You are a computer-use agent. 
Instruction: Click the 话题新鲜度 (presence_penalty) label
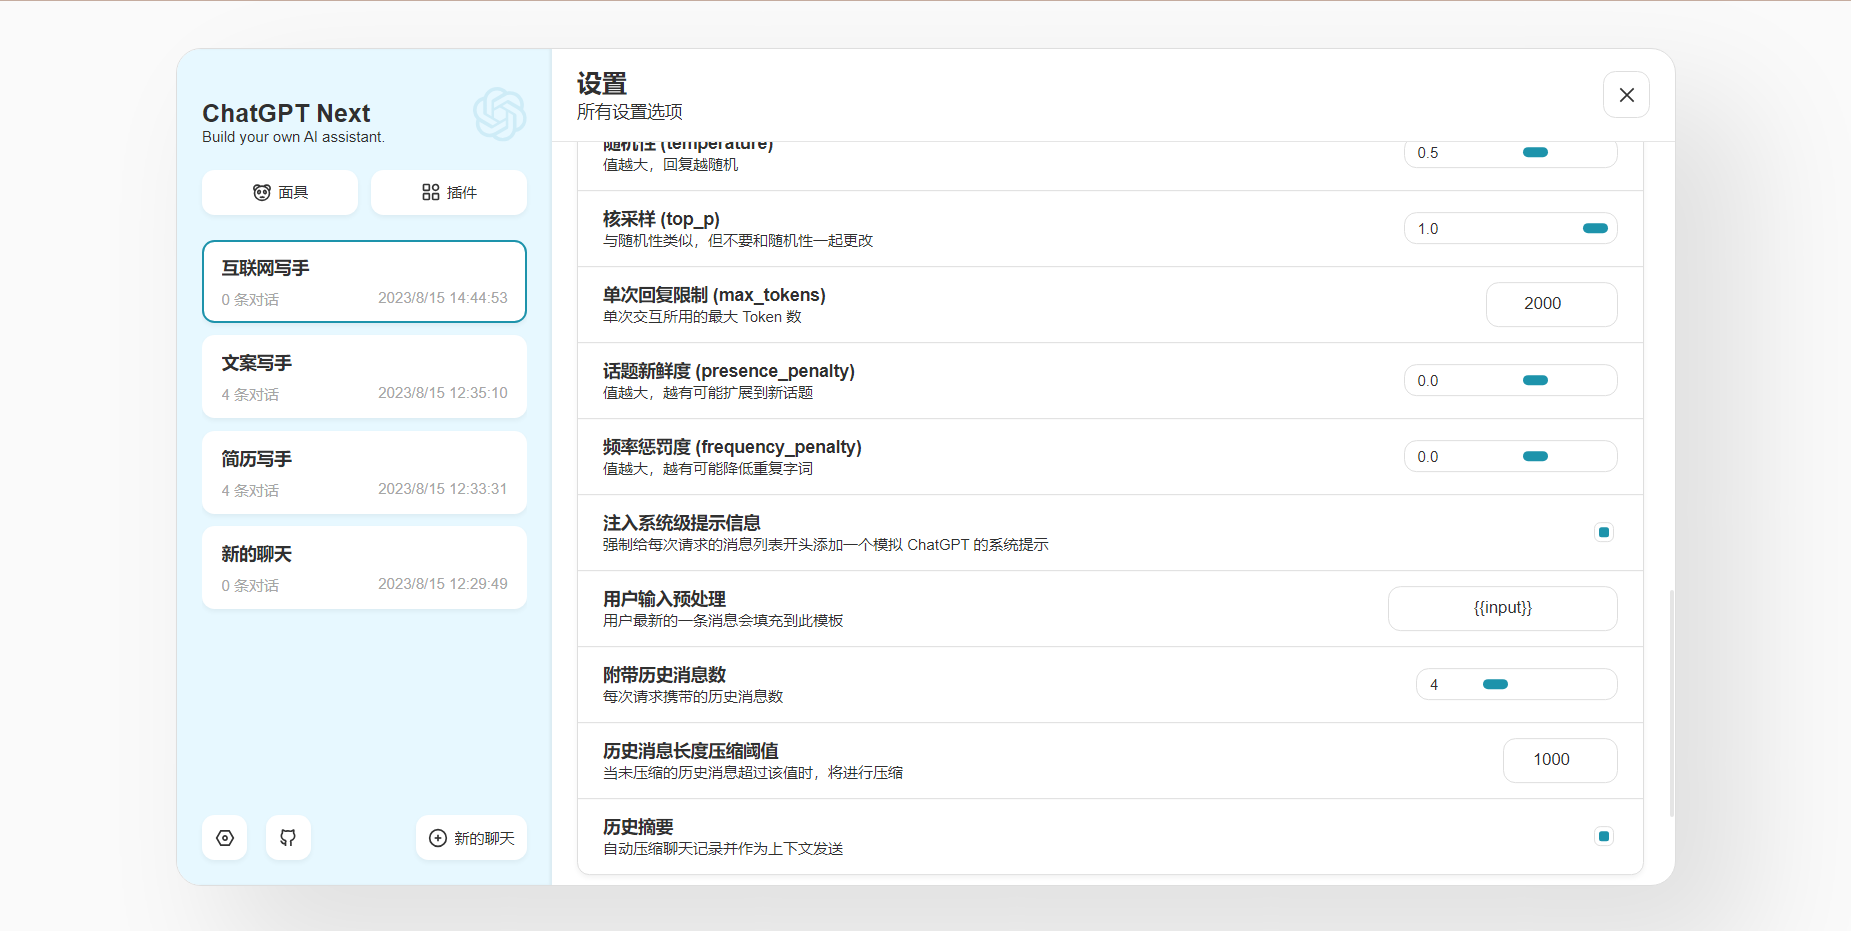point(729,371)
